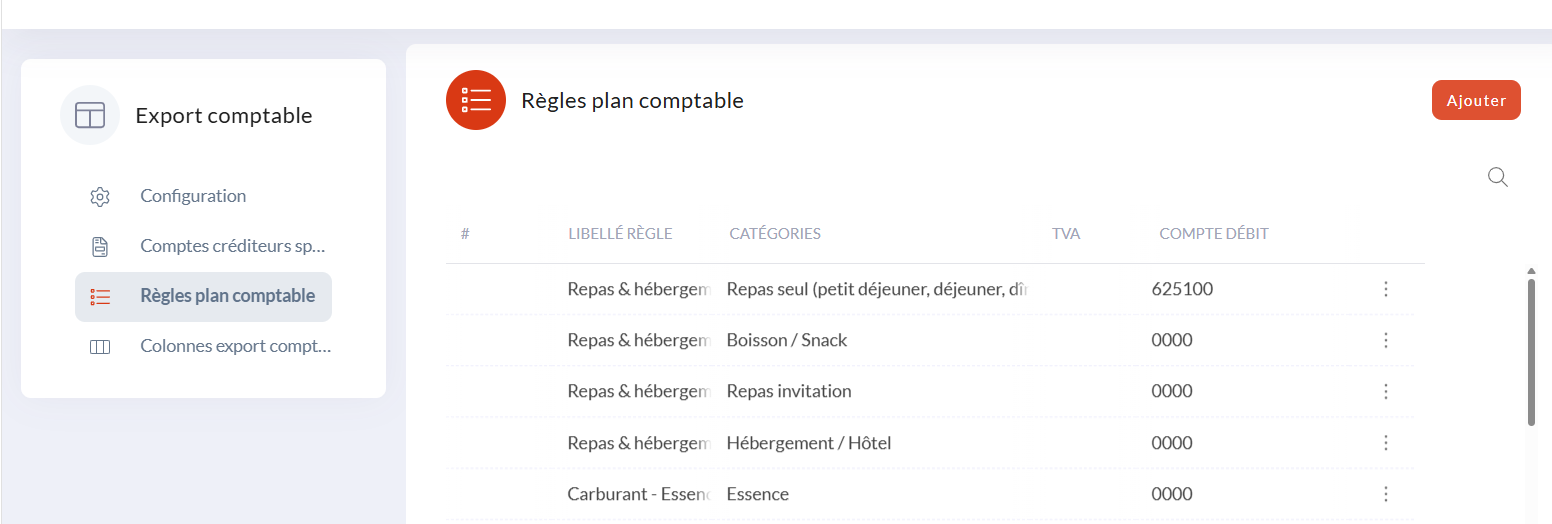The image size is (1552, 524).
Task: Open options menu for Repas seul row
Action: [x=1386, y=289]
